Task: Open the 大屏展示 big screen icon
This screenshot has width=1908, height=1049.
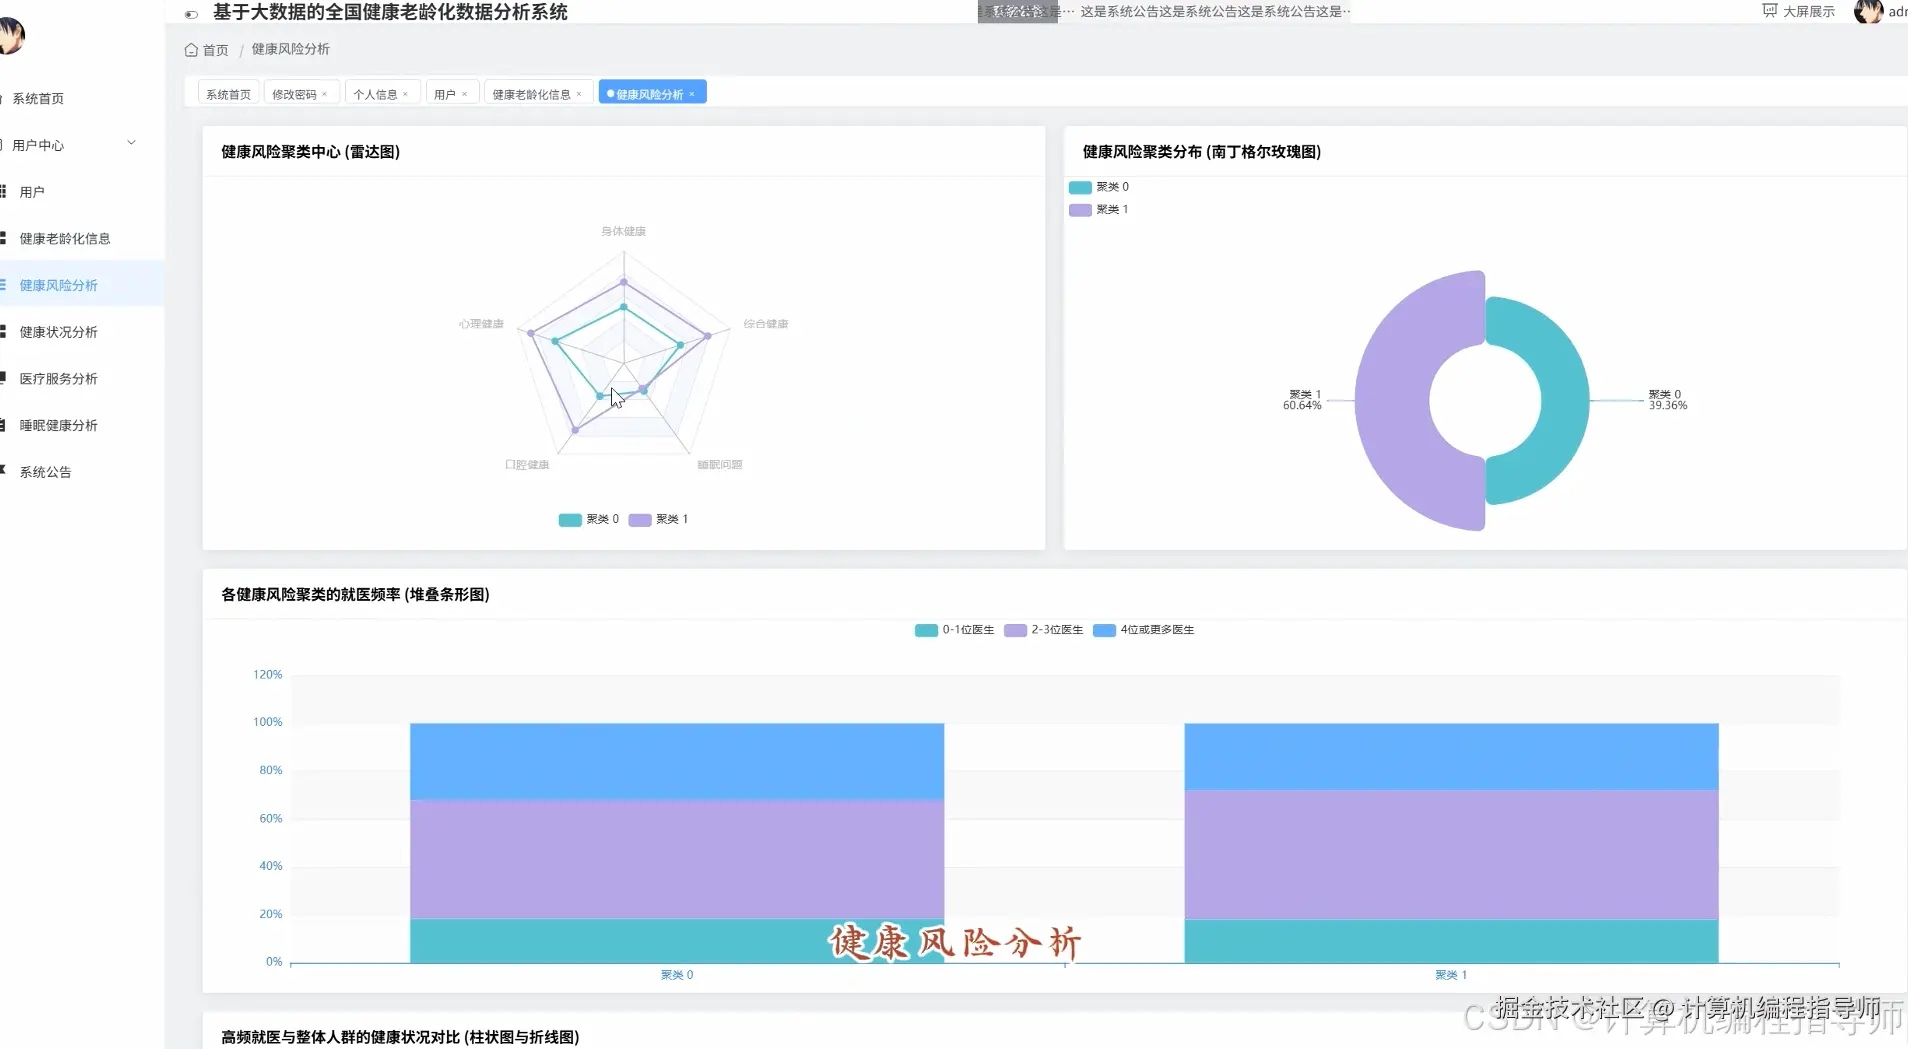Action: pyautogui.click(x=1770, y=11)
